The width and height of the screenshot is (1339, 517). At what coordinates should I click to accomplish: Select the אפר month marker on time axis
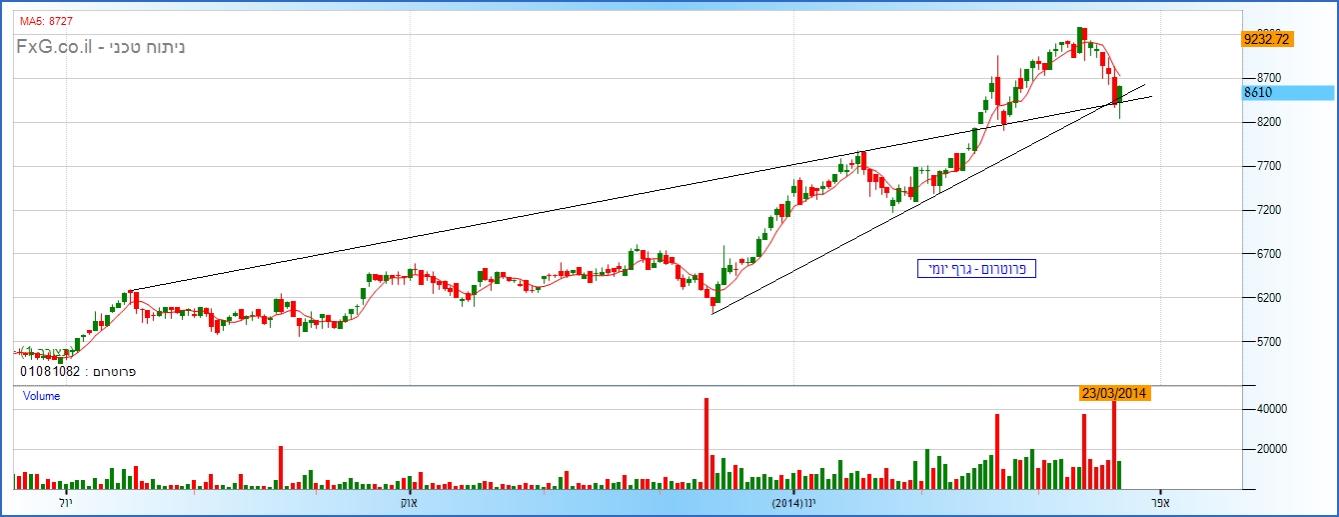tap(1160, 501)
